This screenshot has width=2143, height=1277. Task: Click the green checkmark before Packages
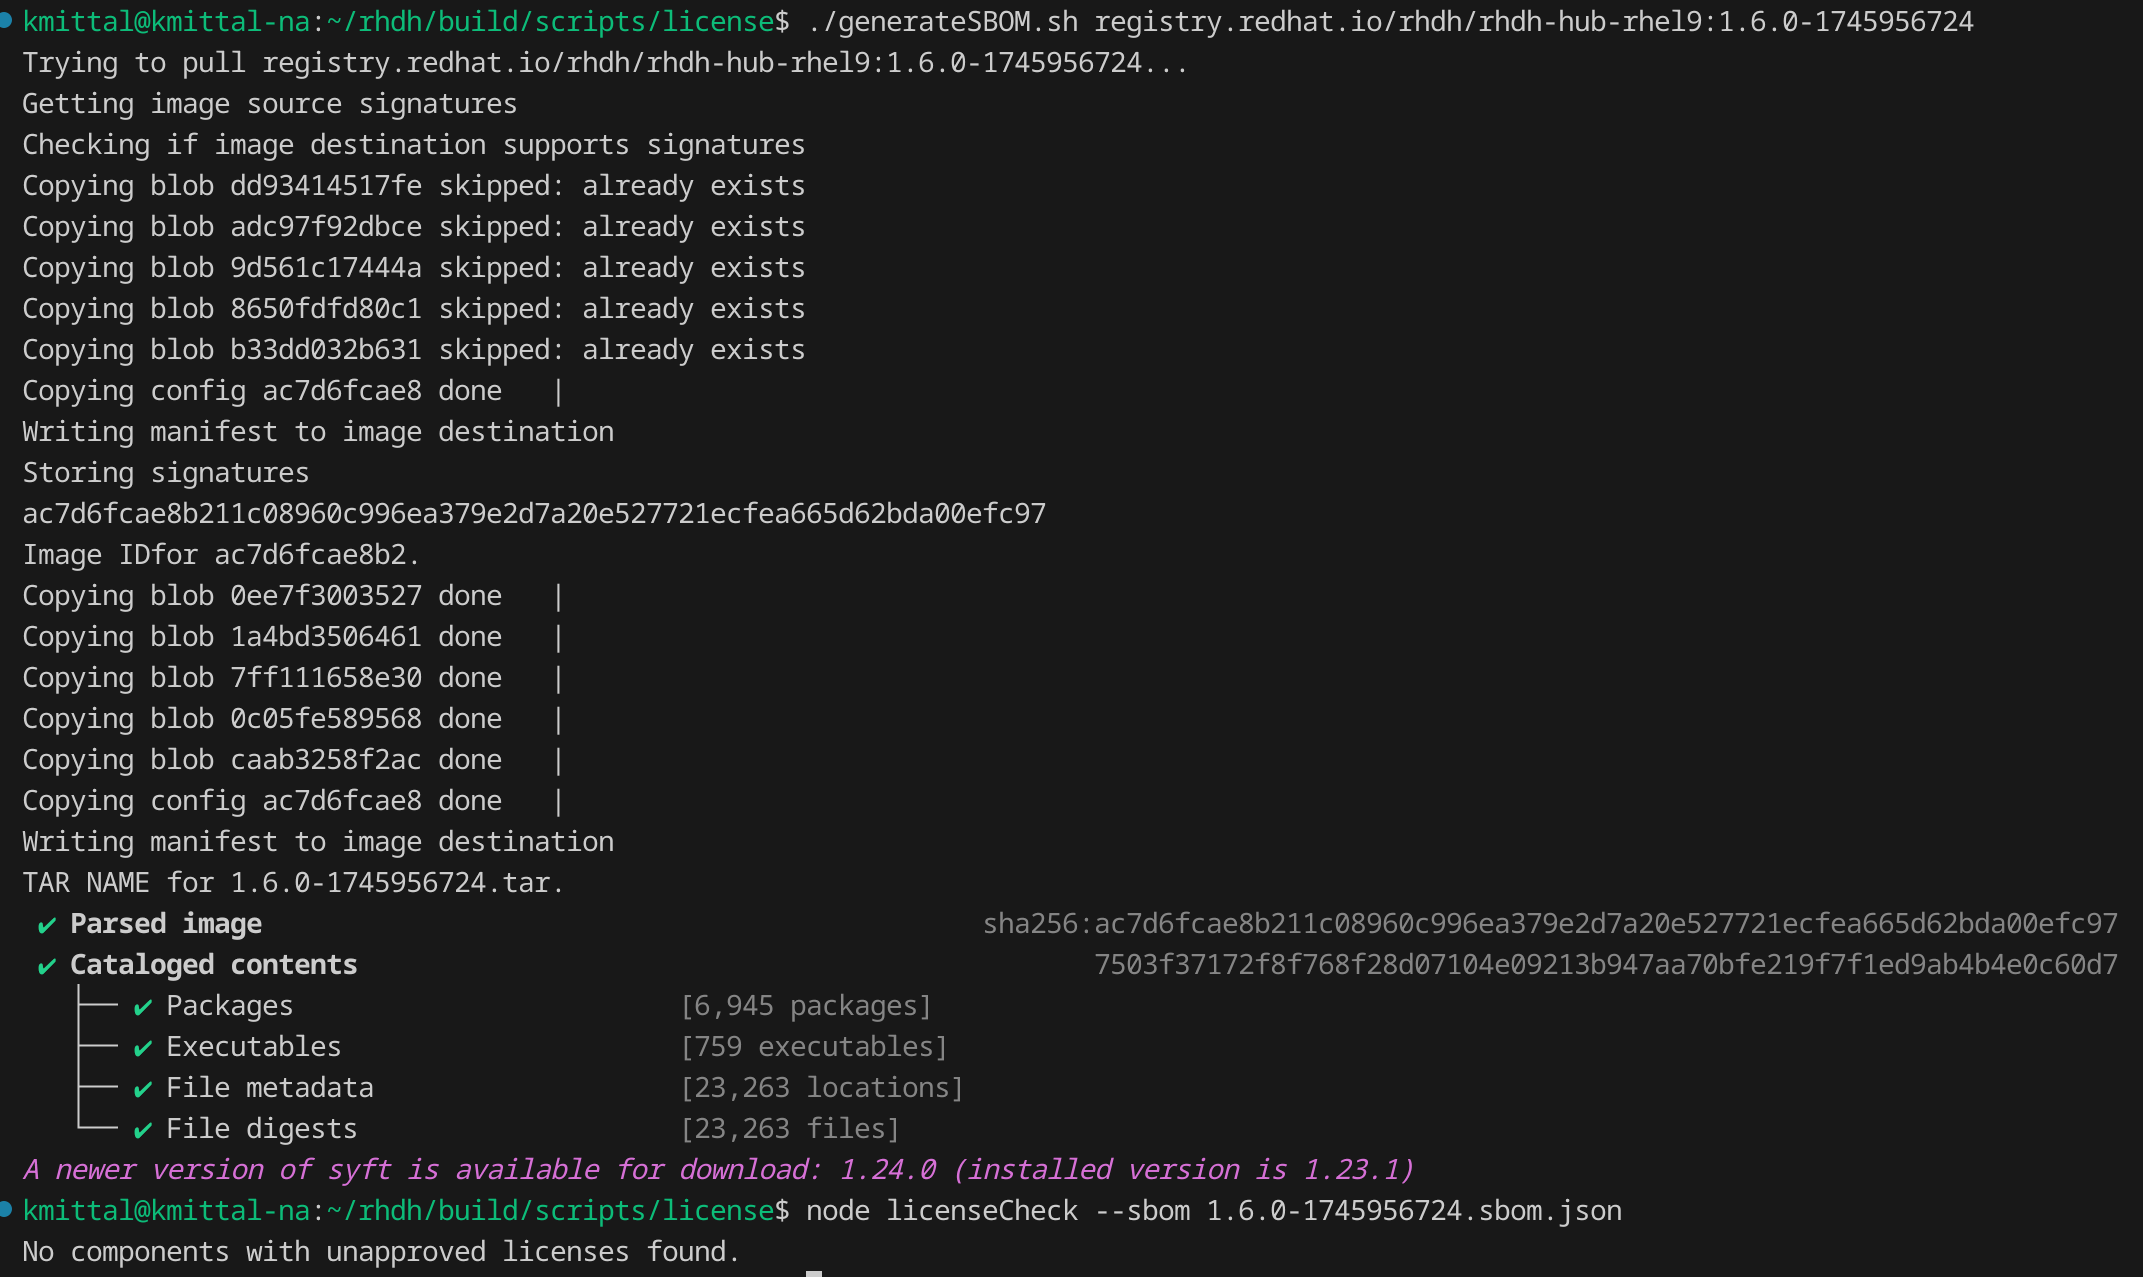click(143, 1007)
